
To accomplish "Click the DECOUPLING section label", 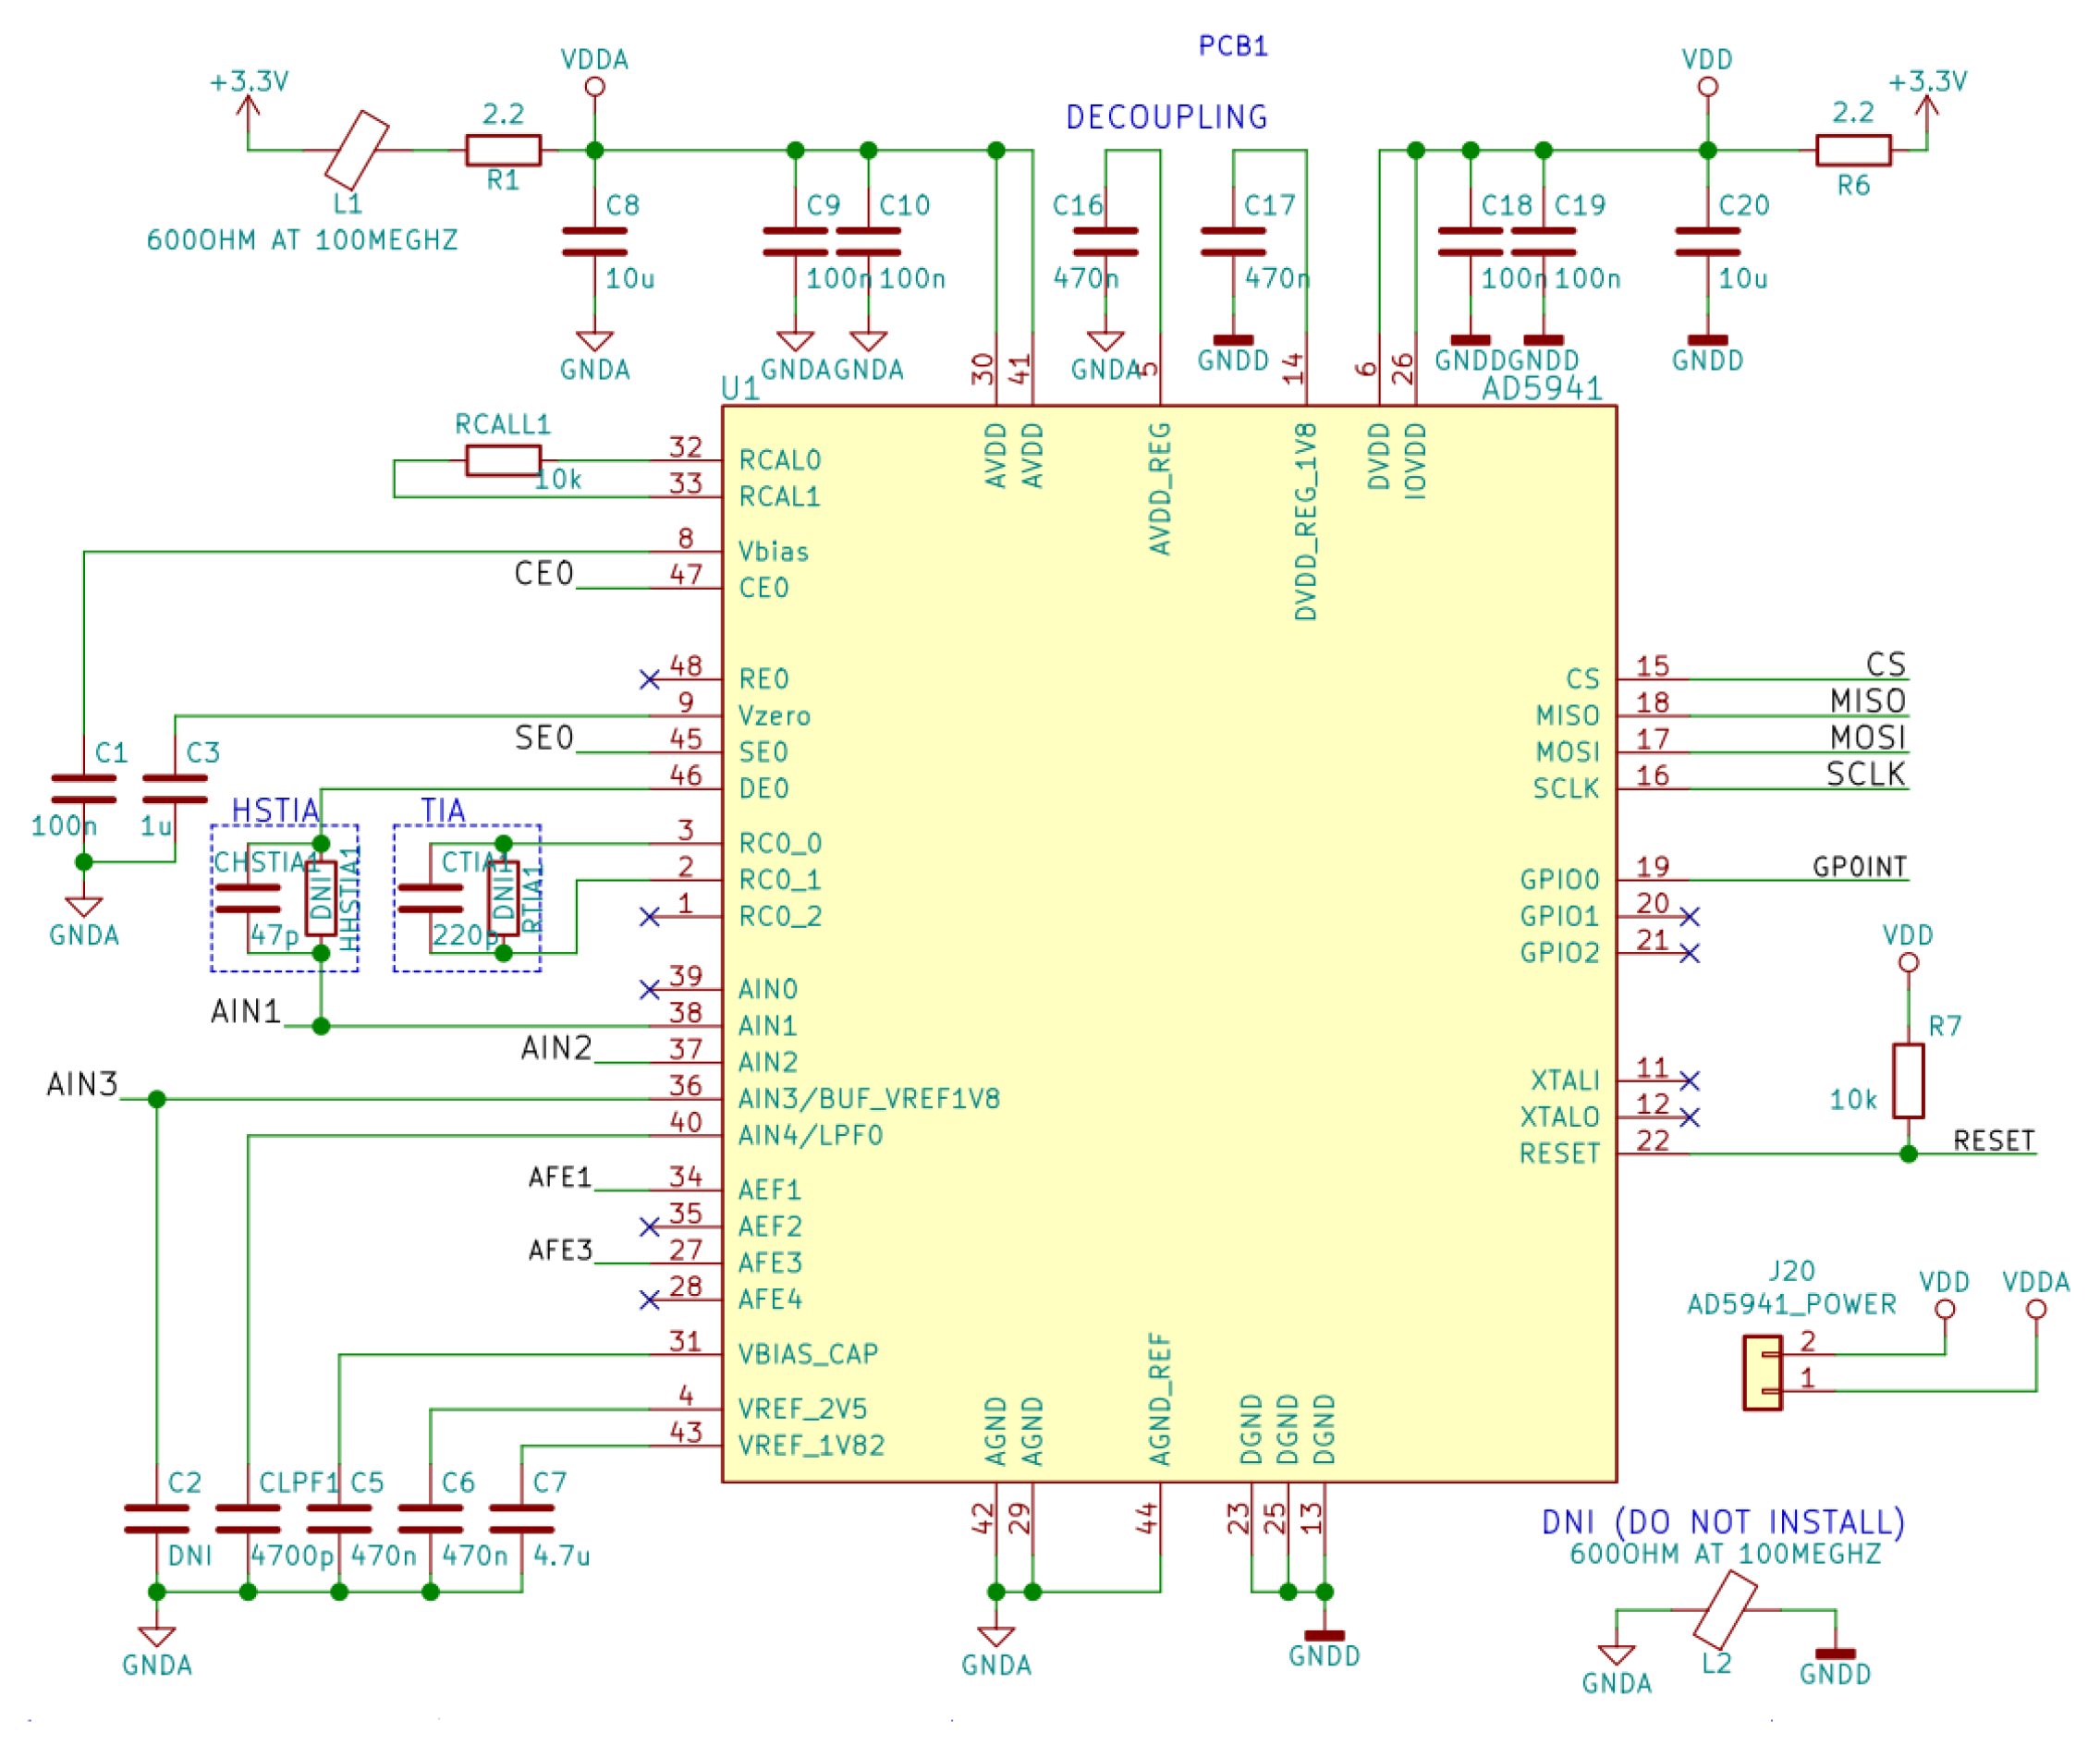I will (1166, 116).
